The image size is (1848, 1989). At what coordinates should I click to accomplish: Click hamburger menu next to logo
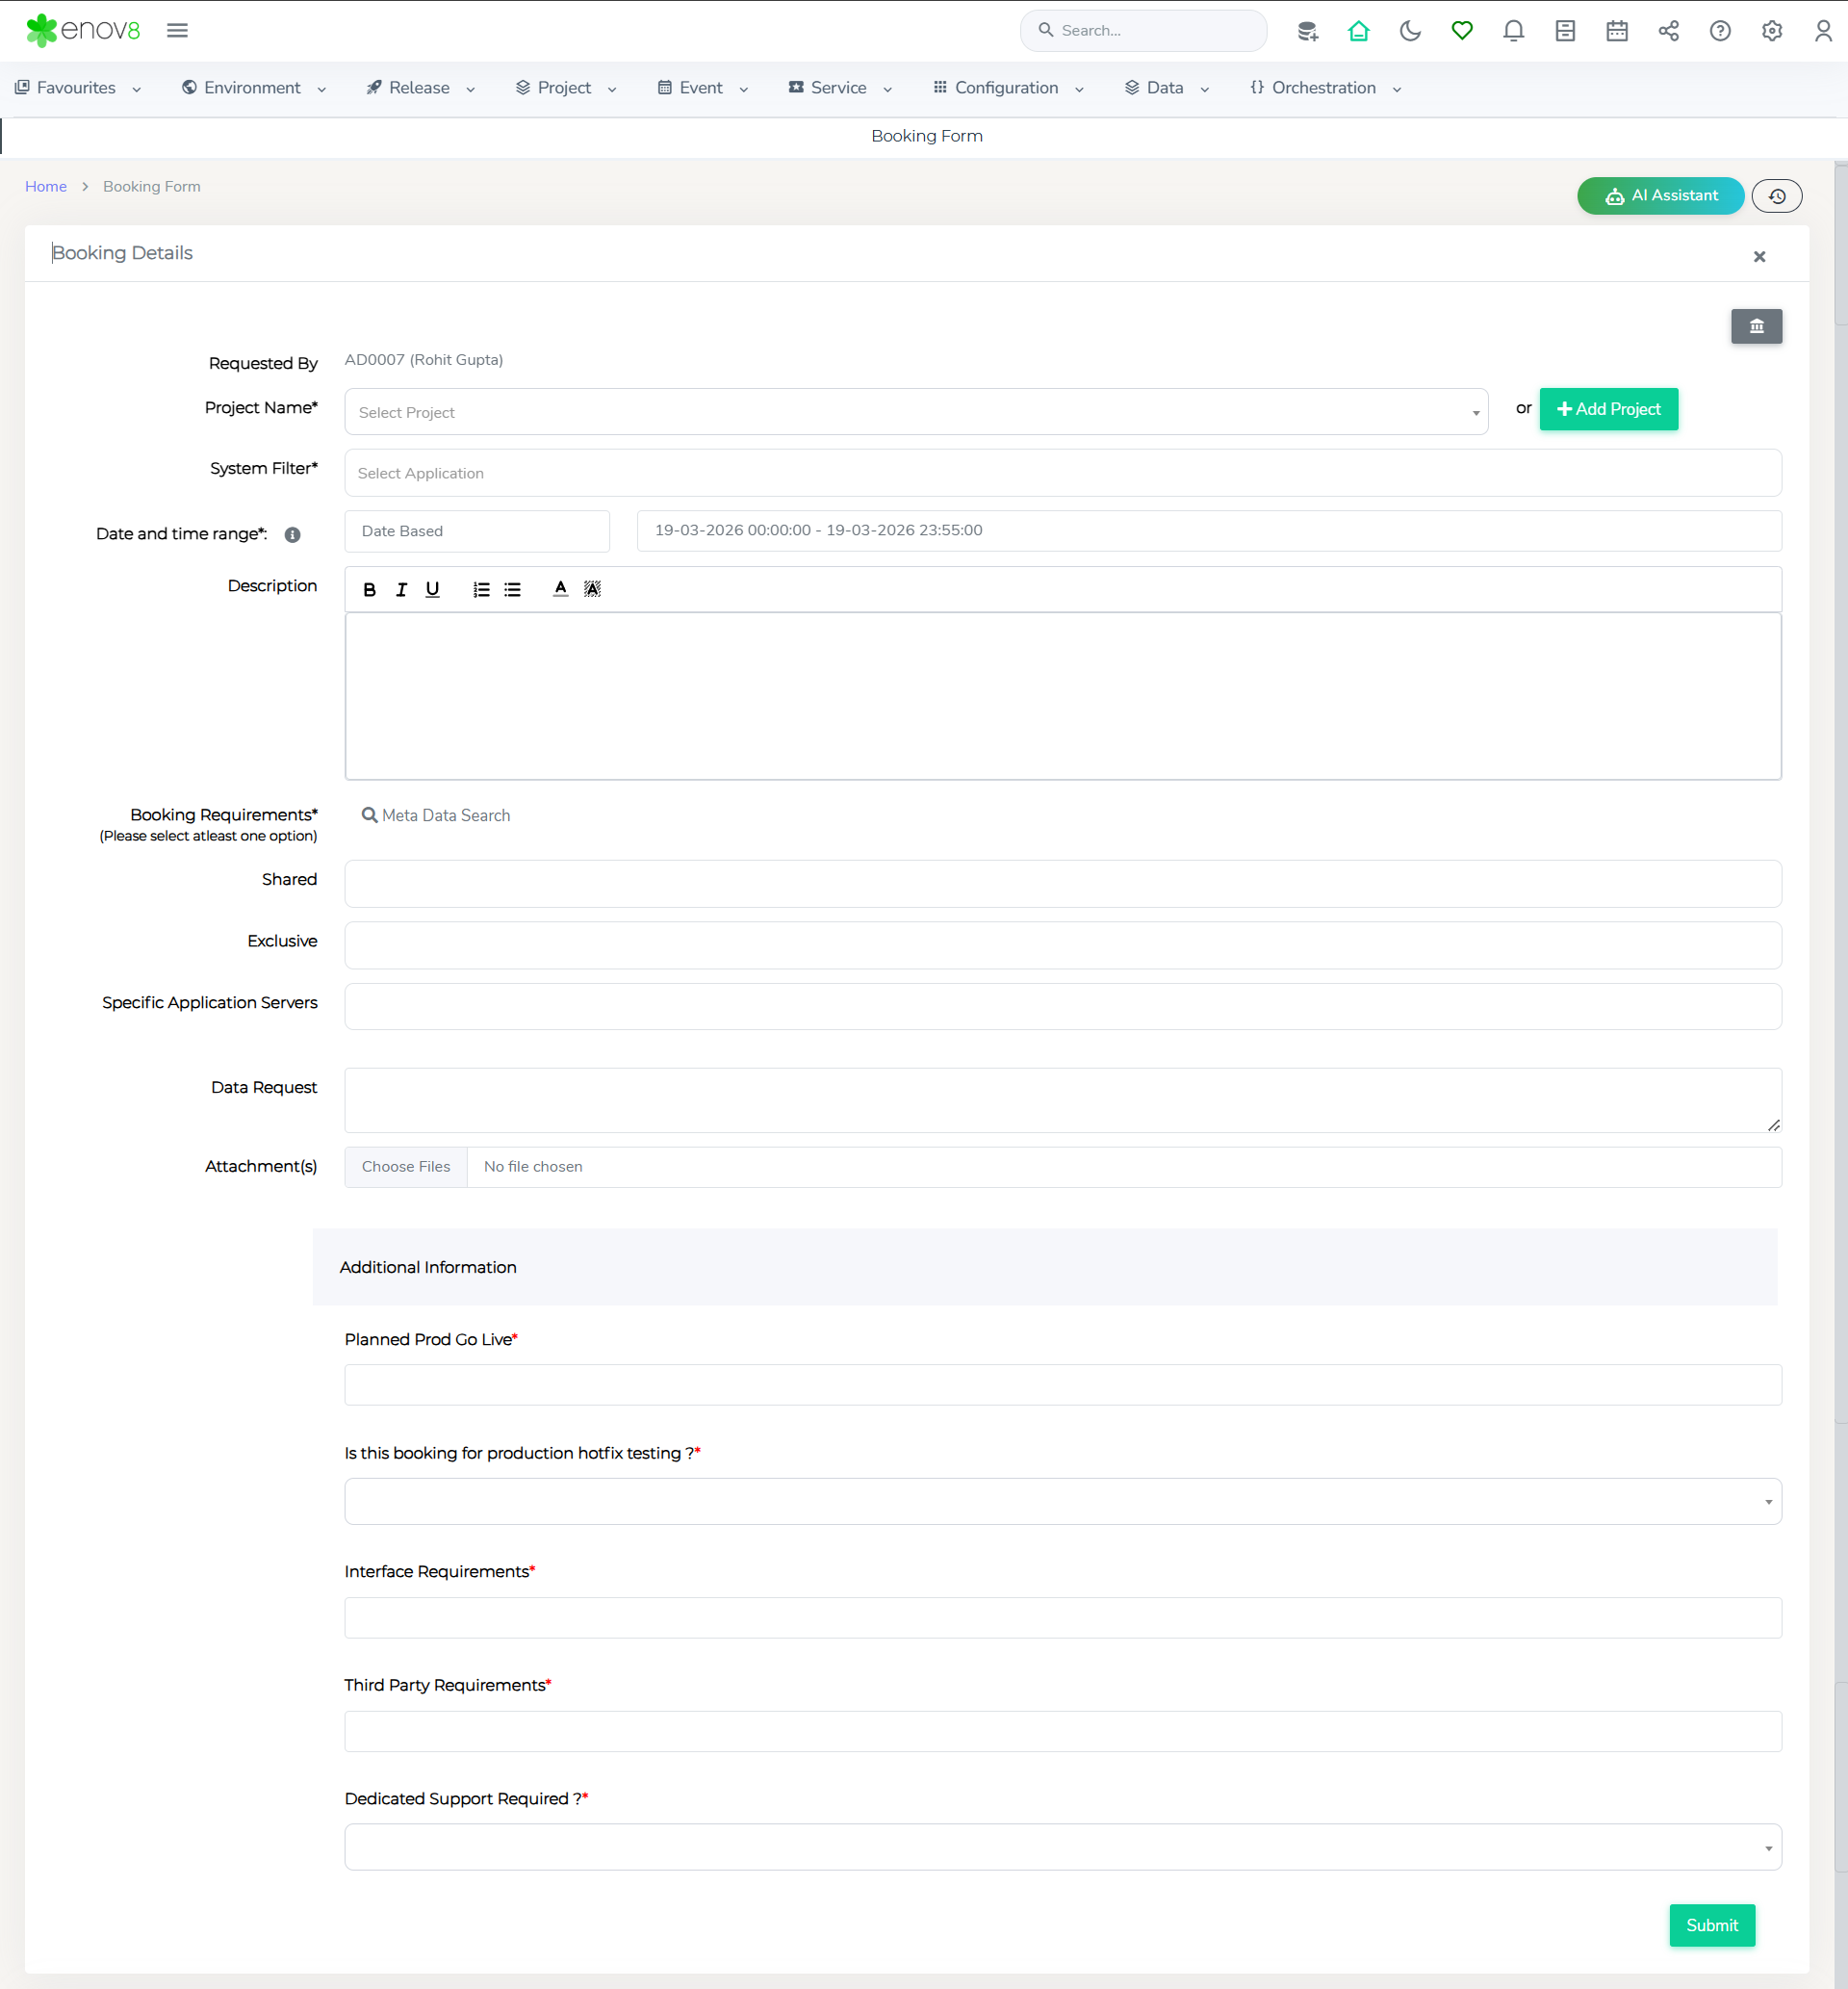point(177,31)
